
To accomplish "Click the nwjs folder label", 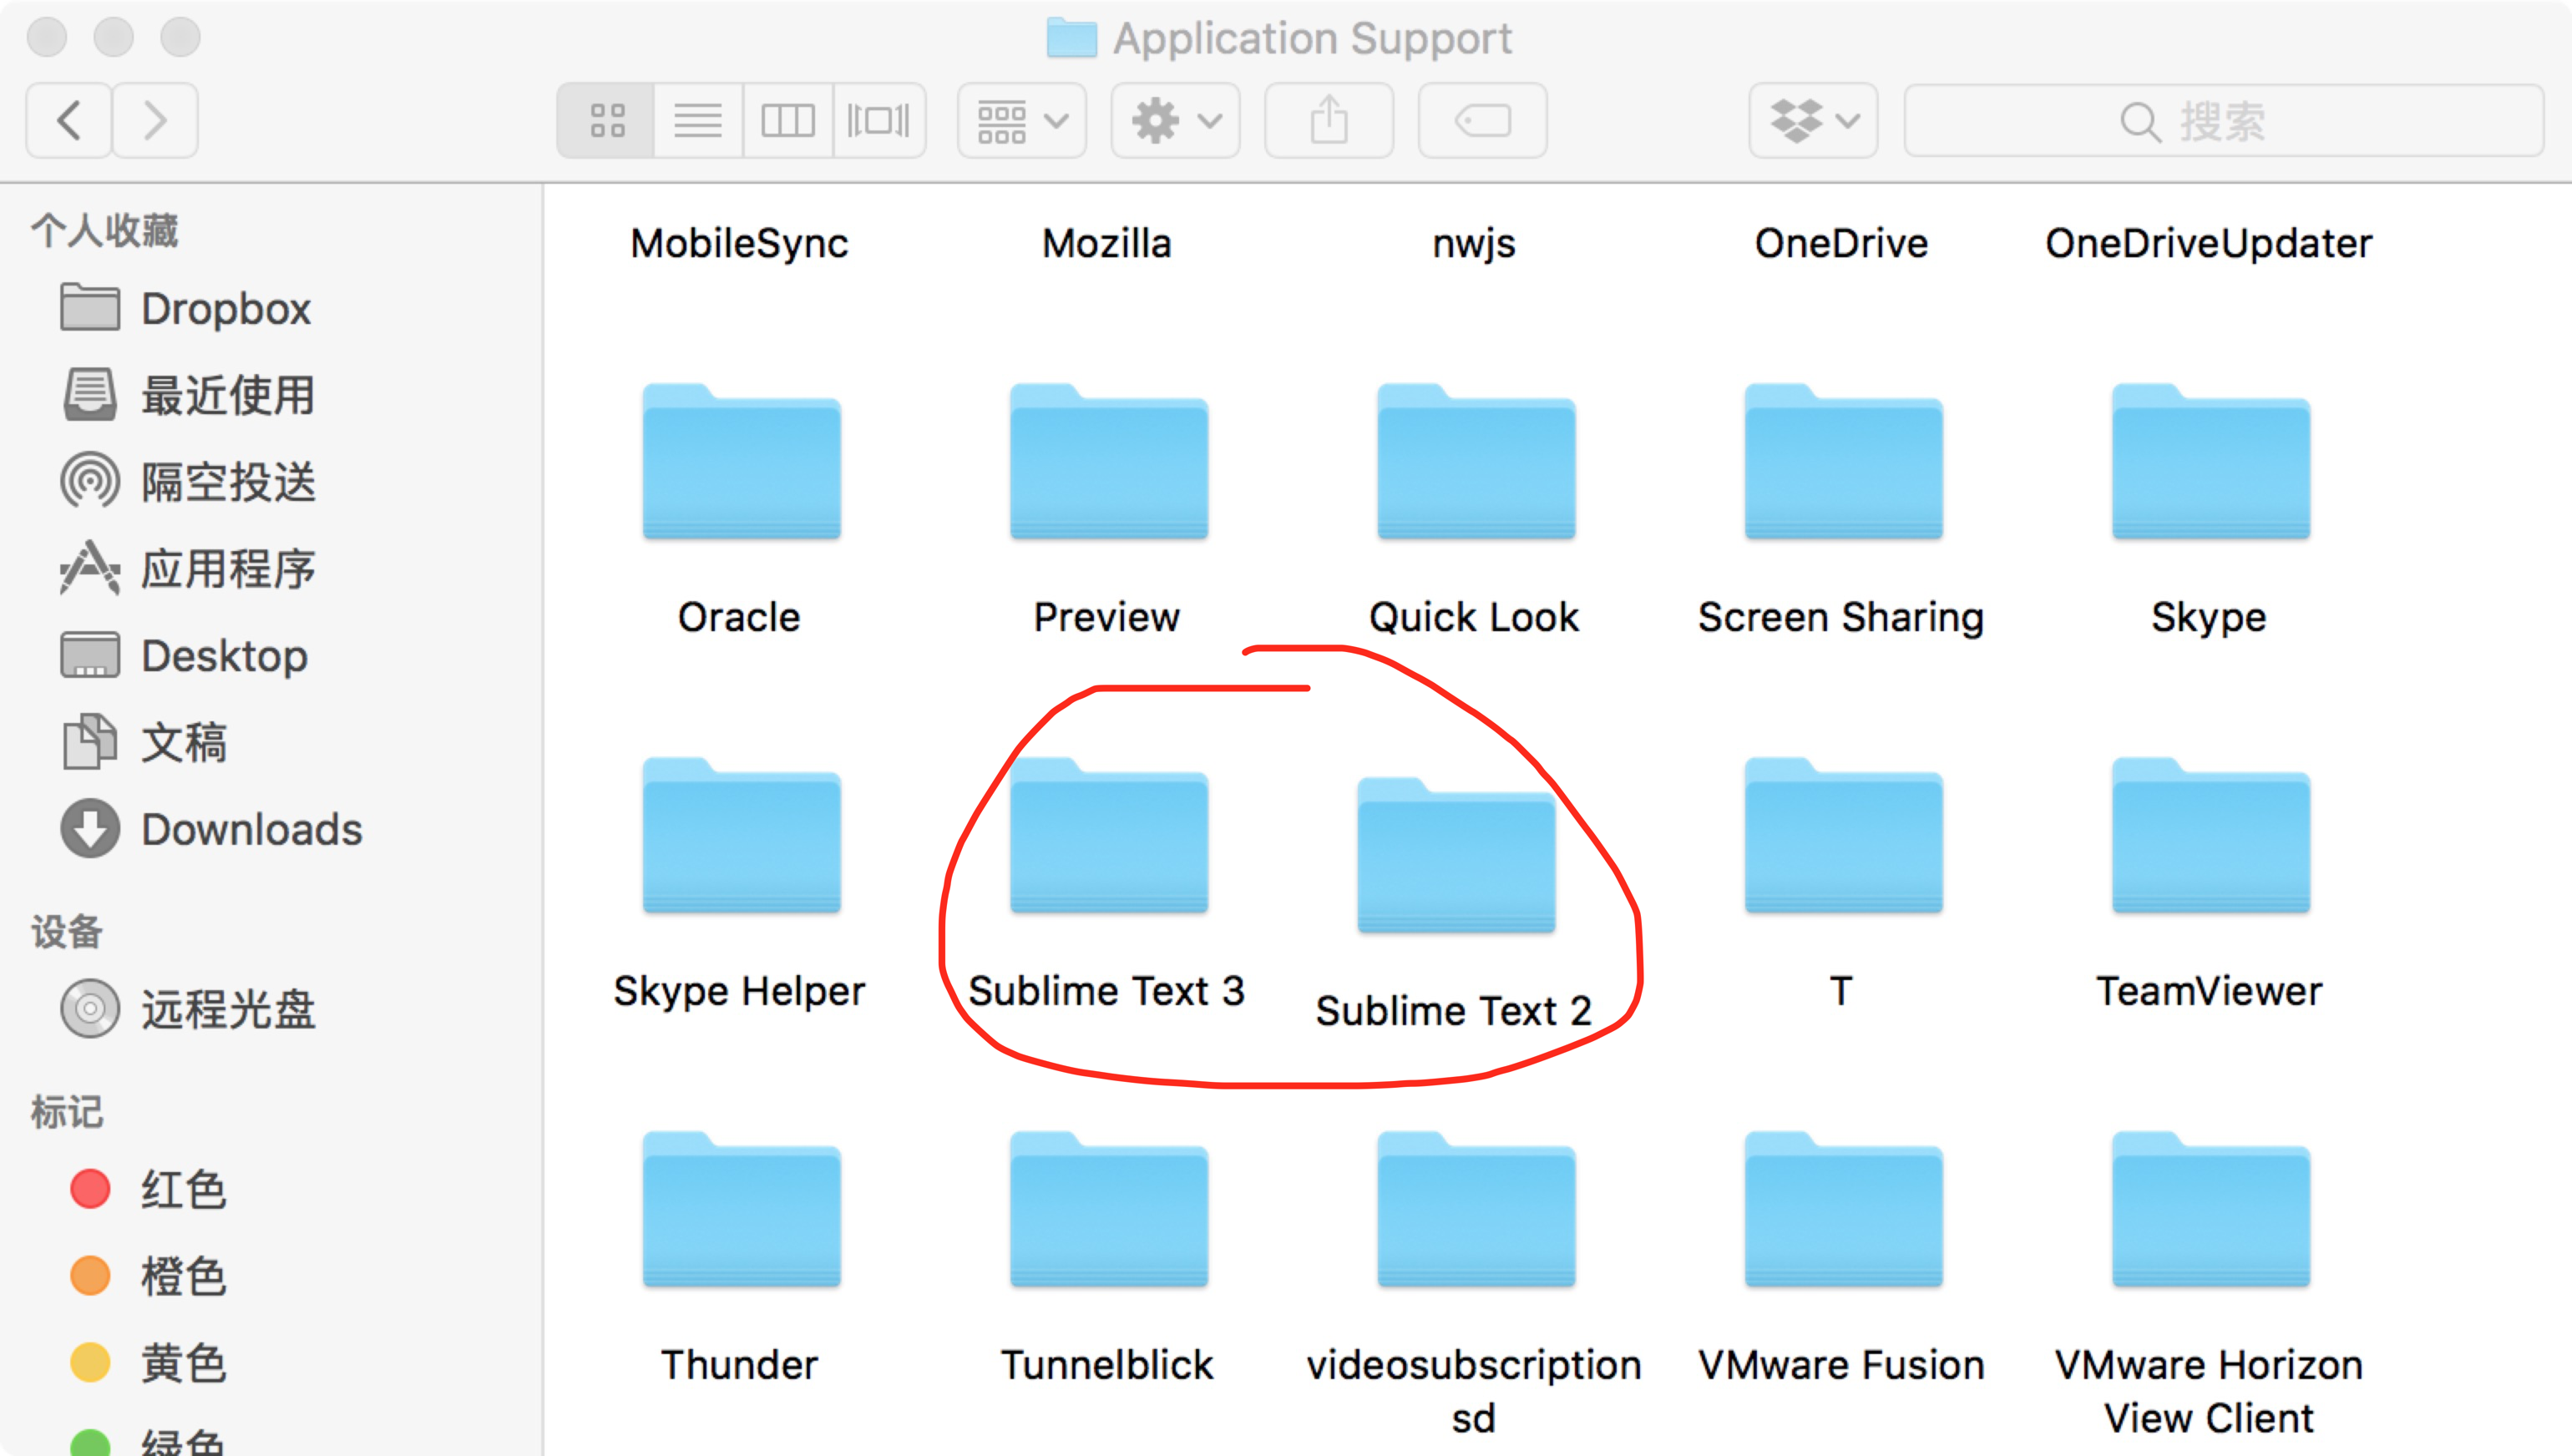I will 1474,244.
